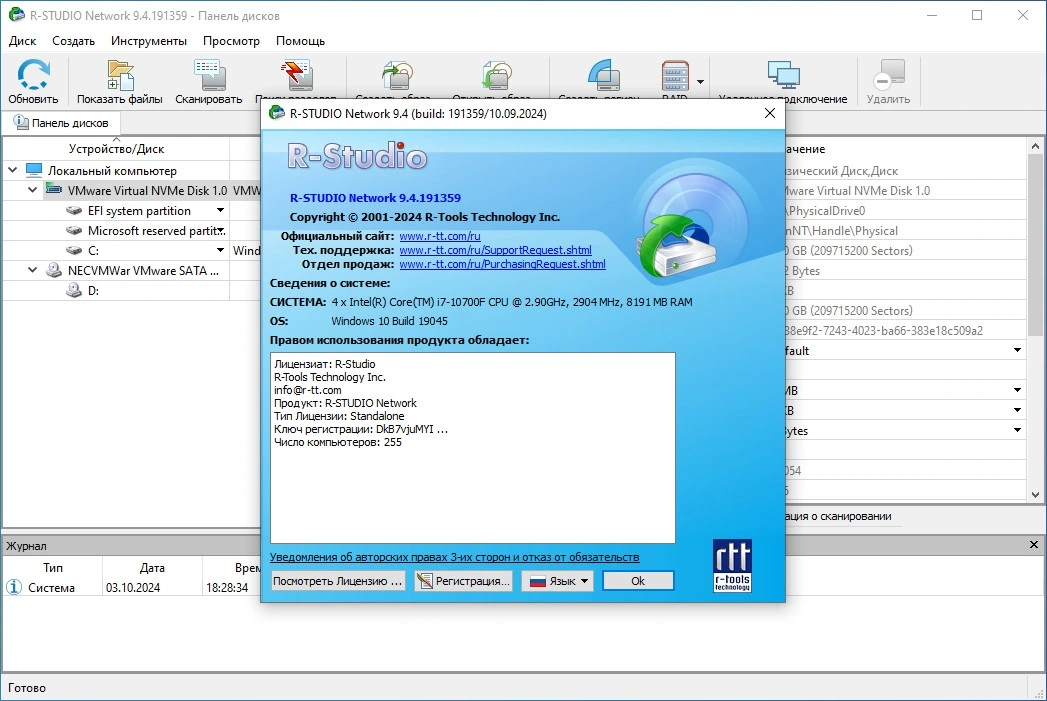Close the Журнал panel
The image size is (1047, 701).
click(1034, 545)
